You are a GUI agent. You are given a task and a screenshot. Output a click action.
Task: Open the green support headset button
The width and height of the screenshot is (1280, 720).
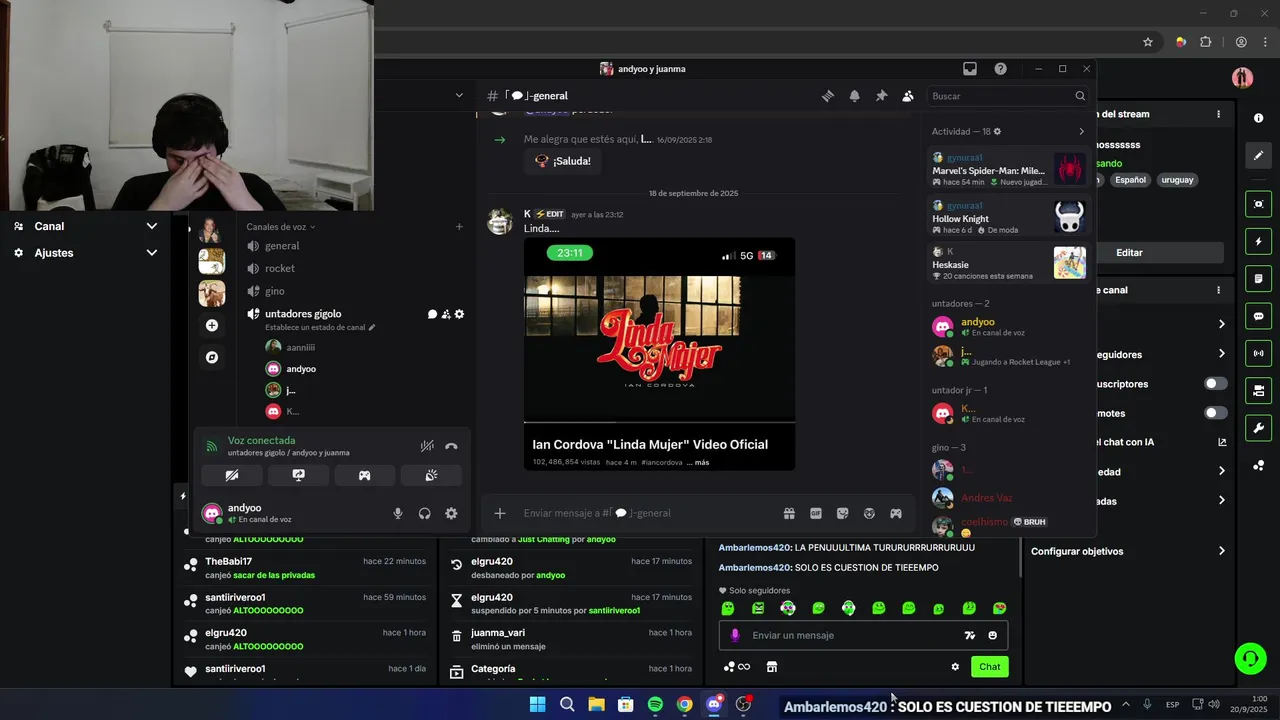click(1250, 658)
